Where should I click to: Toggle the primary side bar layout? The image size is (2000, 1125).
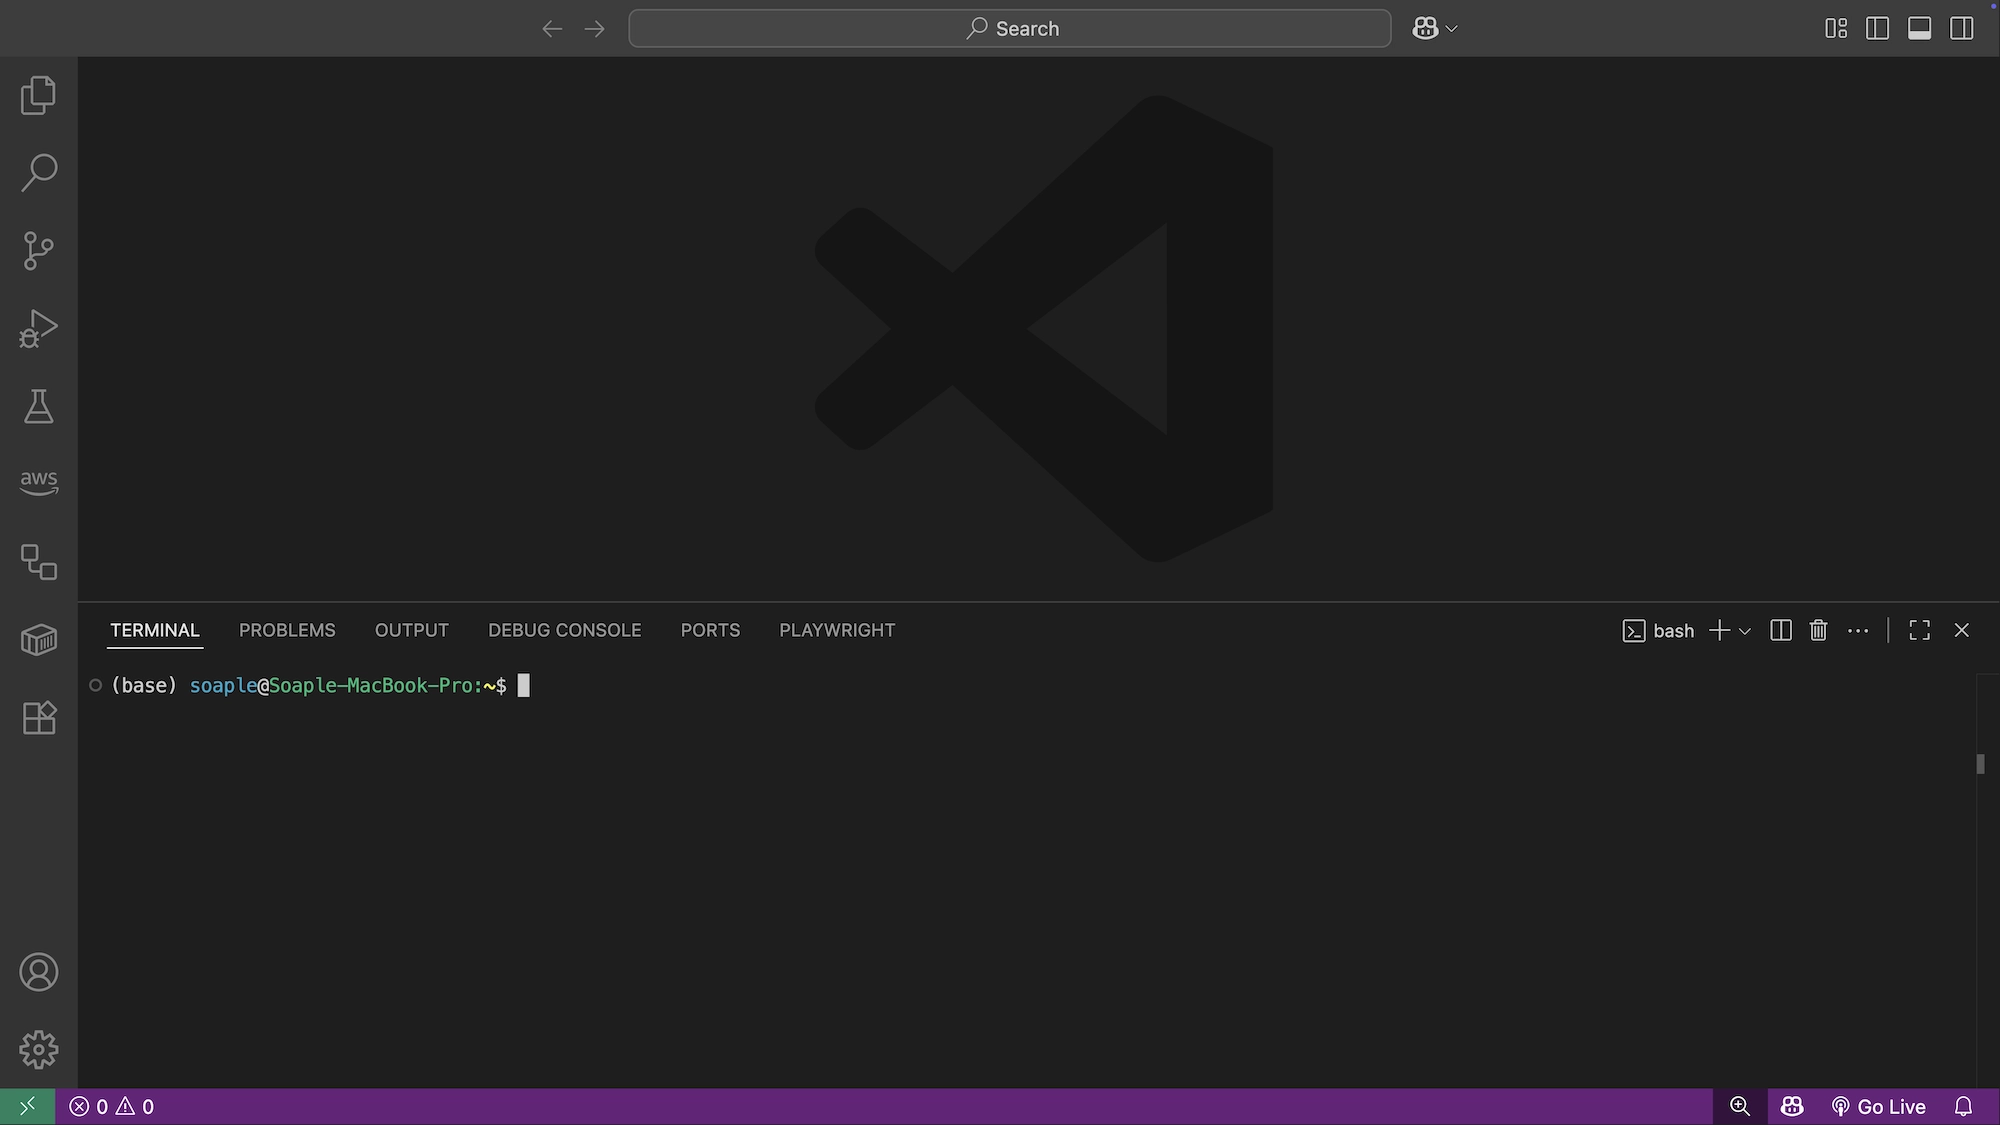(x=1877, y=28)
